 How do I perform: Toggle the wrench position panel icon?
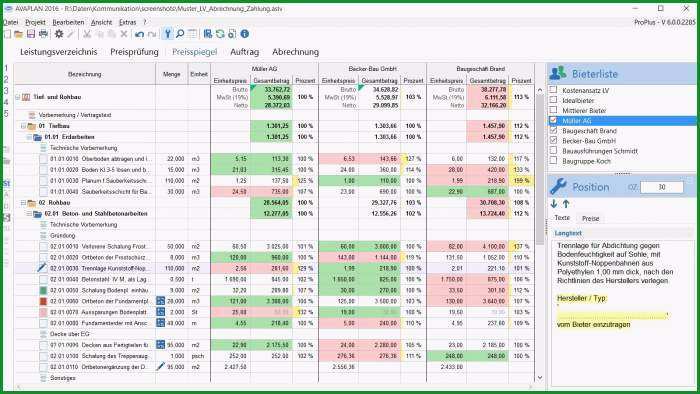(167, 34)
